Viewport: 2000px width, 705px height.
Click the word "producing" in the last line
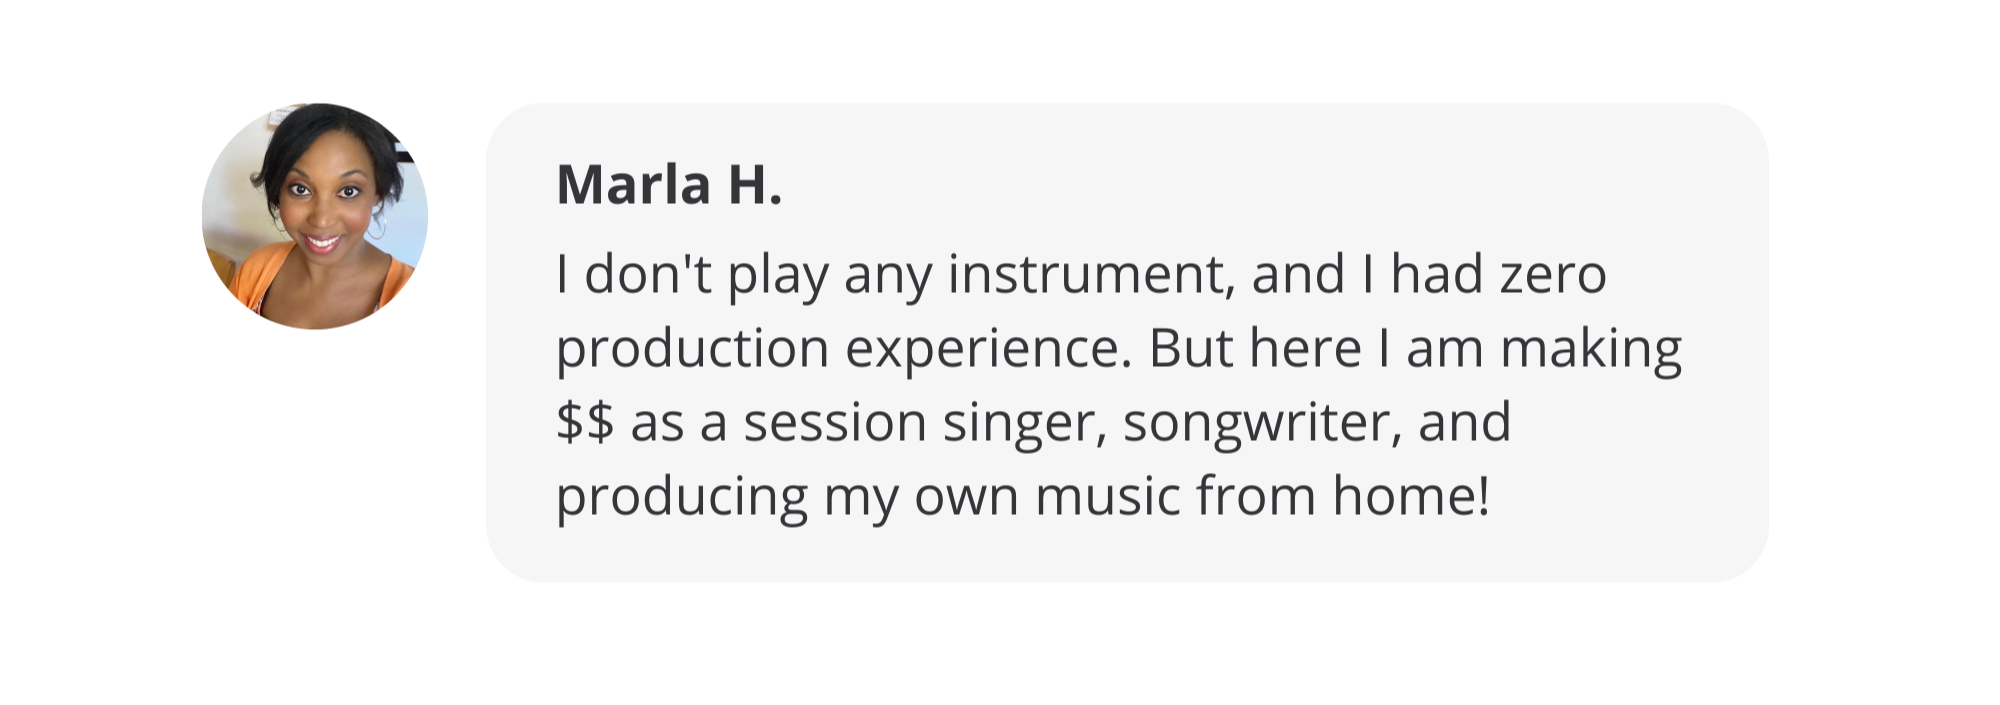point(681,496)
